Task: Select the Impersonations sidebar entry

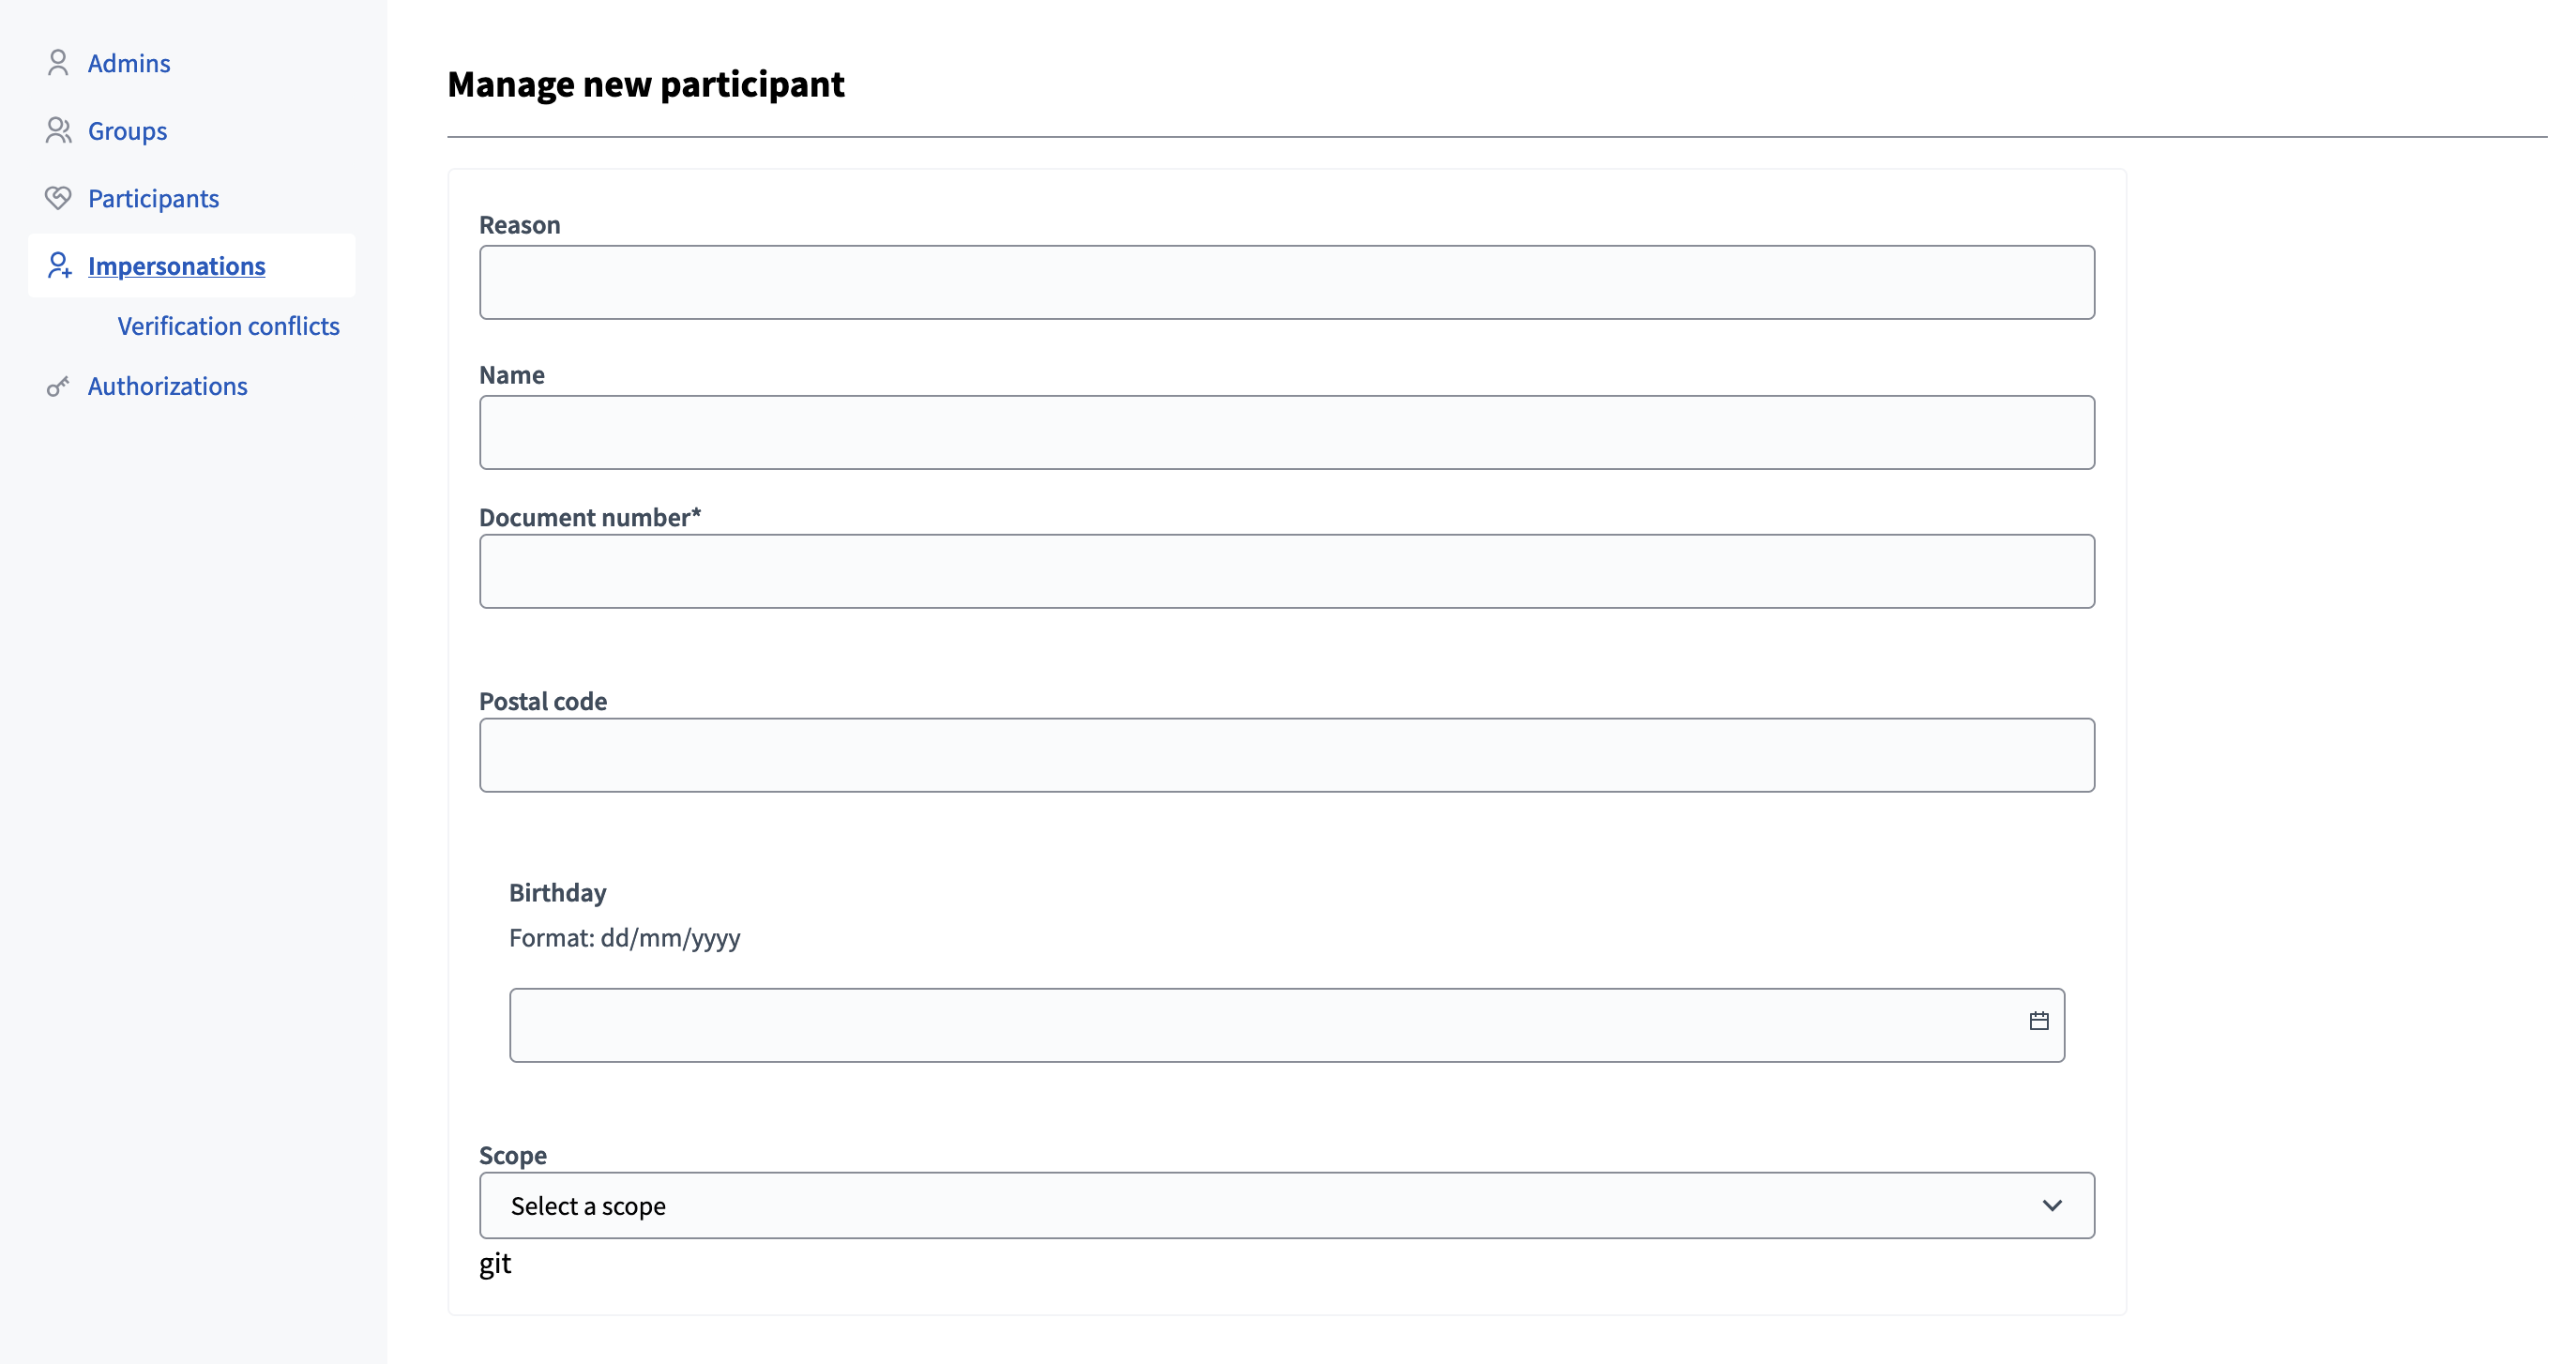Action: click(177, 265)
